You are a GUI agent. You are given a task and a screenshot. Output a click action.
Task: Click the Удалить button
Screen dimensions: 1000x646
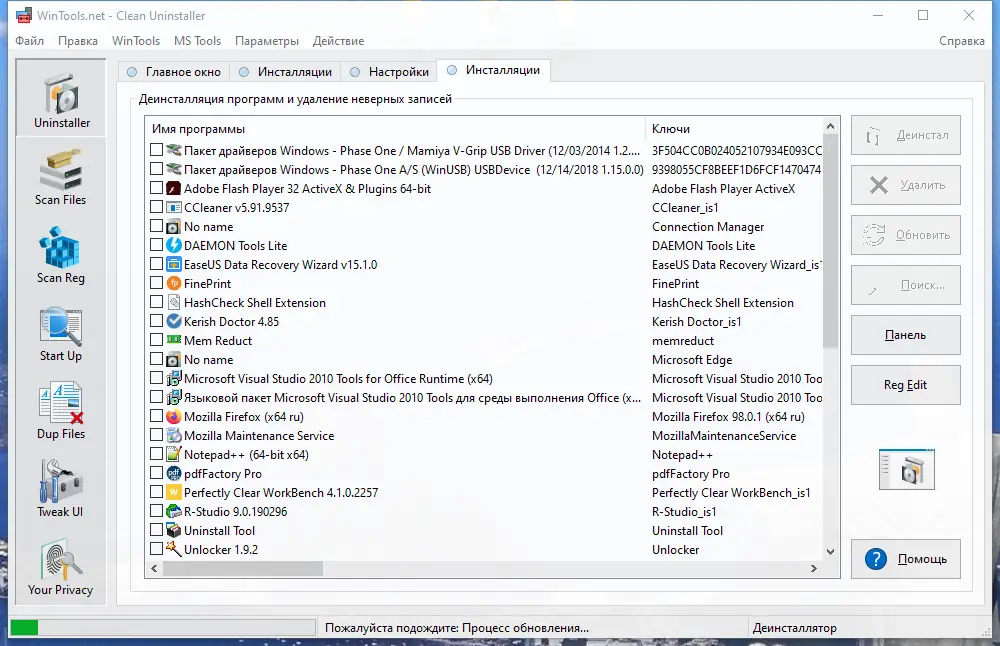click(906, 185)
